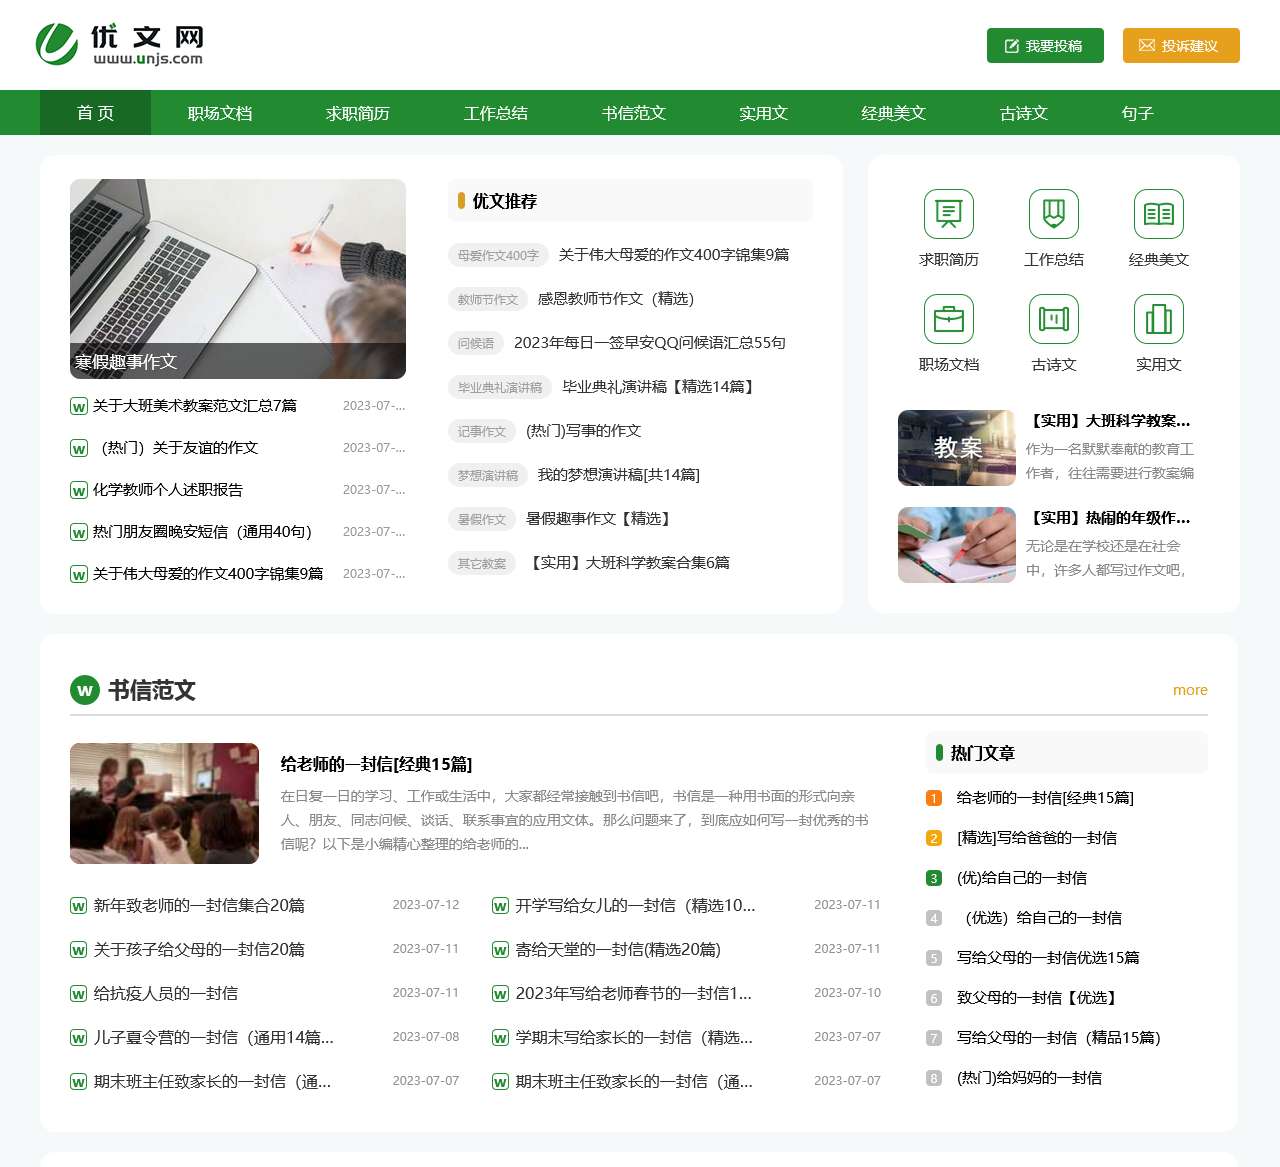Select the 工作总结 bookmark icon
The height and width of the screenshot is (1167, 1280).
(1053, 213)
